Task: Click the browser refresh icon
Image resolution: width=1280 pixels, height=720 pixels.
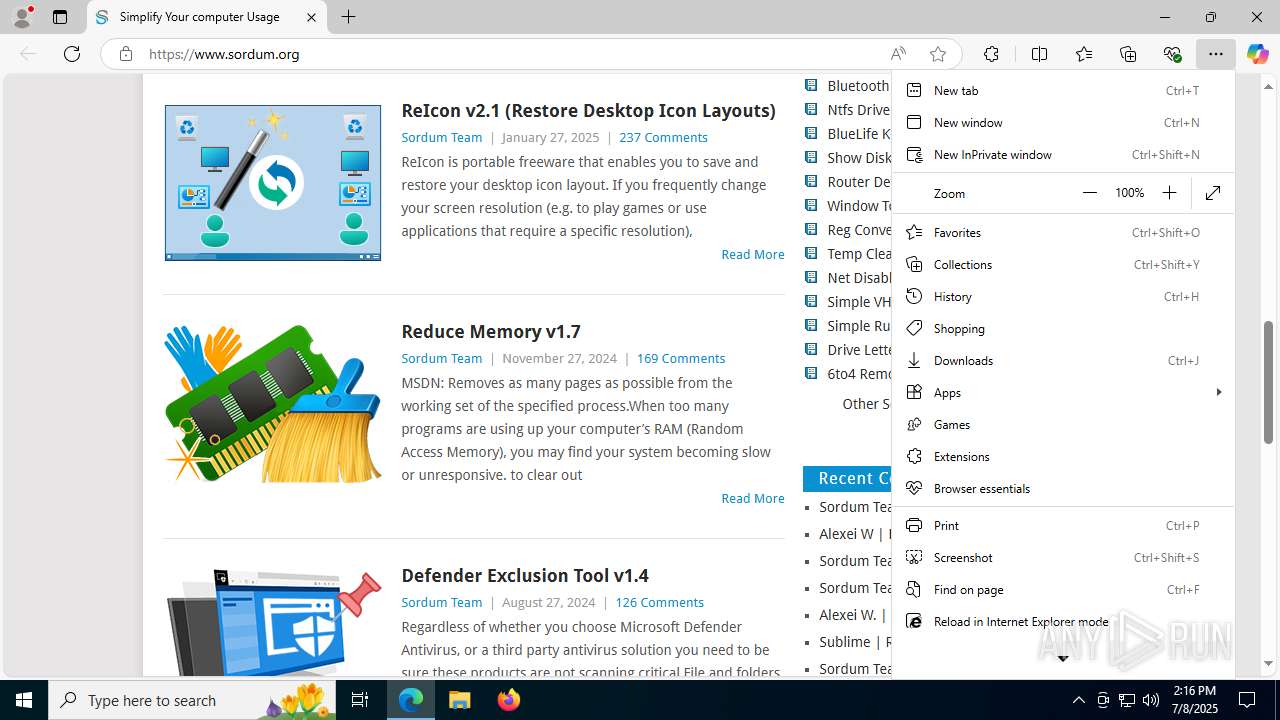Action: point(72,54)
